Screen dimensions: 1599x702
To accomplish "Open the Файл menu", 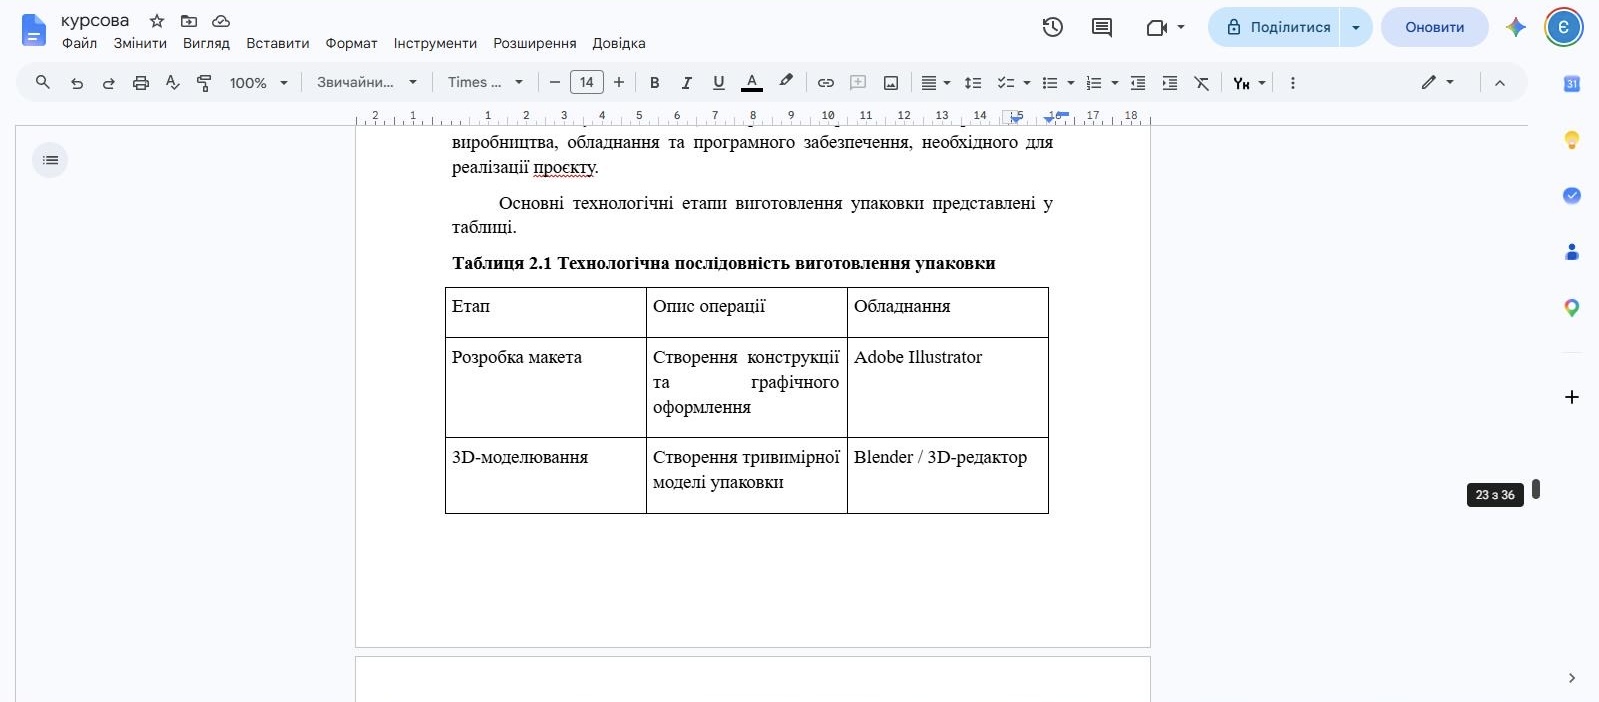I will (80, 44).
